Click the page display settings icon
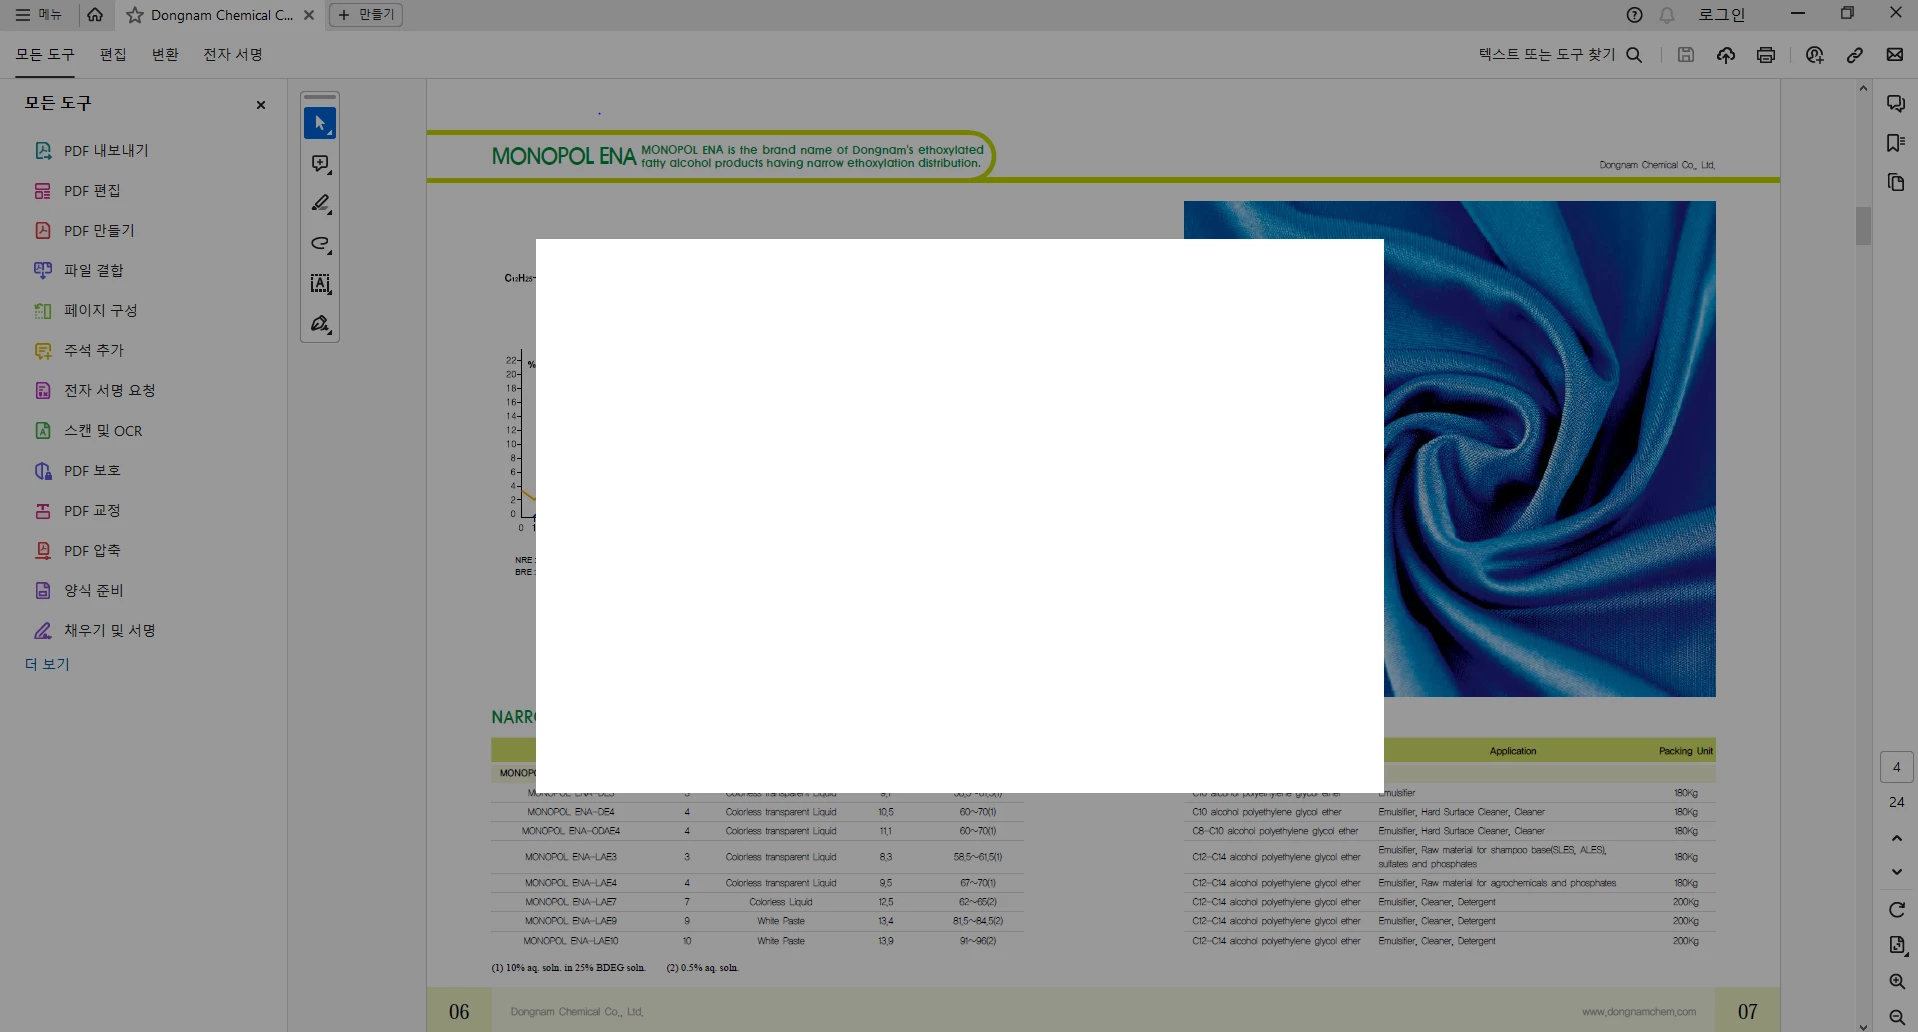The image size is (1918, 1032). tap(1897, 946)
